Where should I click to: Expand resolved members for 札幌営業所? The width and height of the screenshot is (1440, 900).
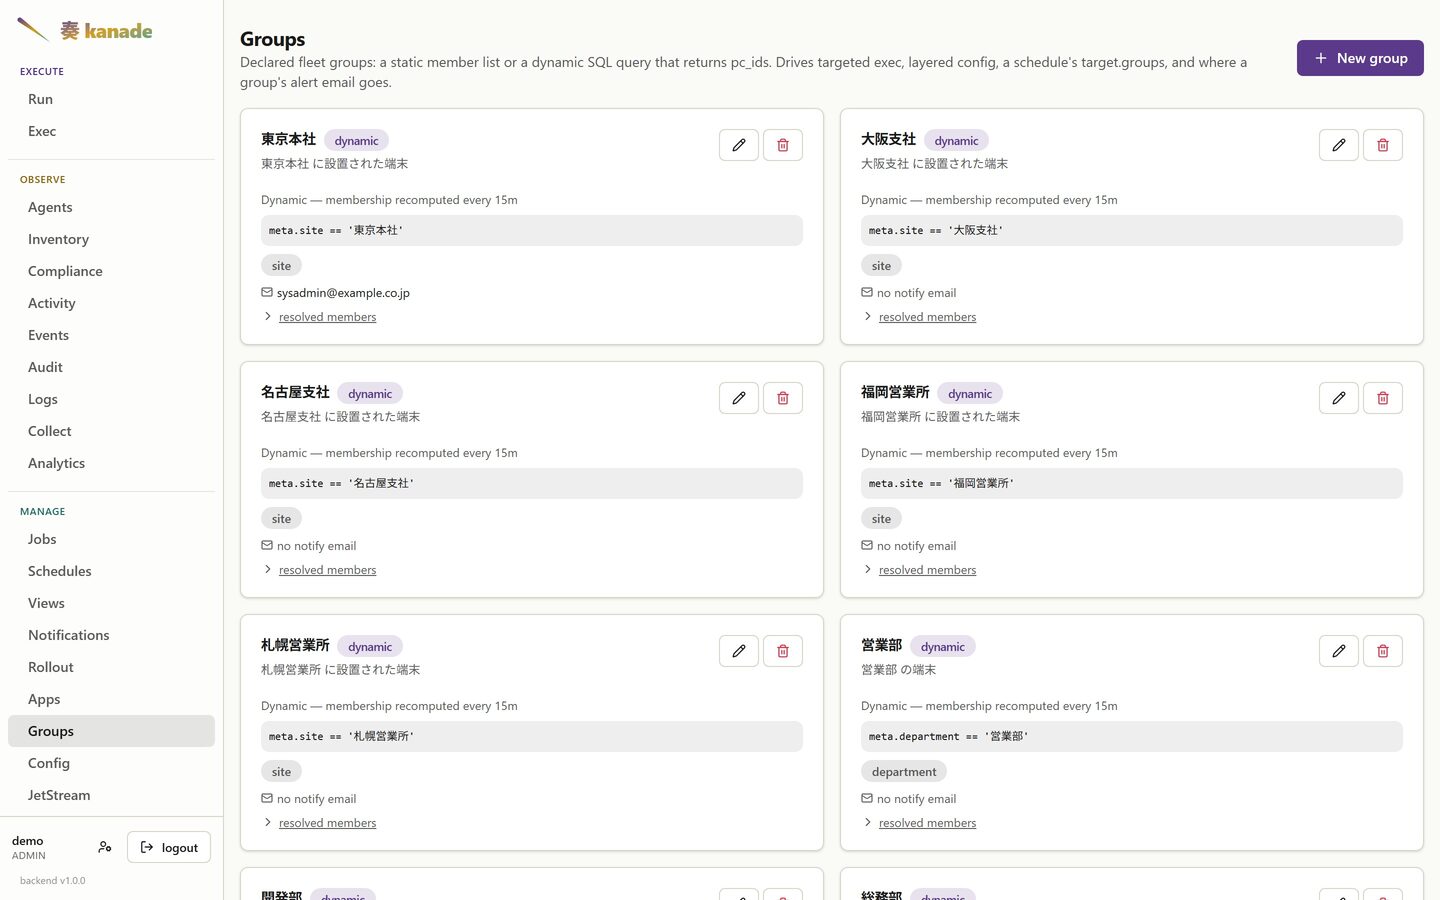tap(327, 823)
